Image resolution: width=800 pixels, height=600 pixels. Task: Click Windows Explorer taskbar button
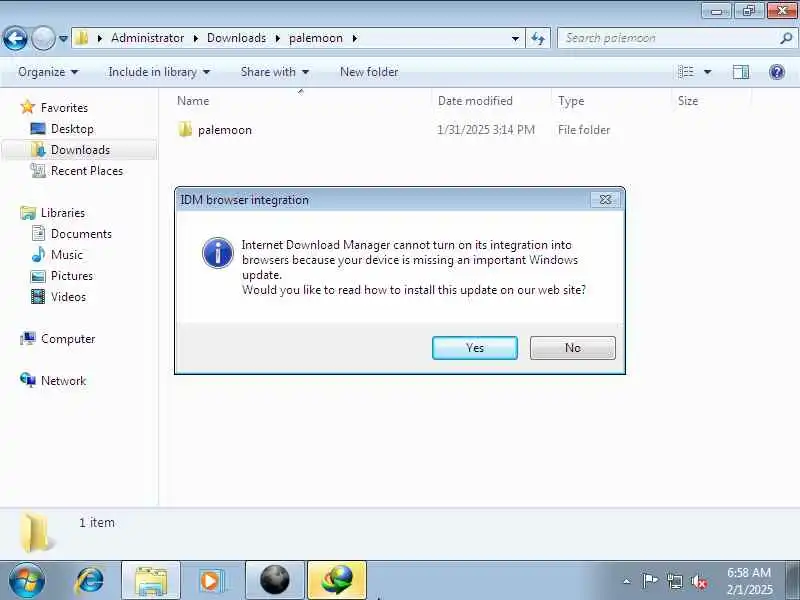point(151,581)
